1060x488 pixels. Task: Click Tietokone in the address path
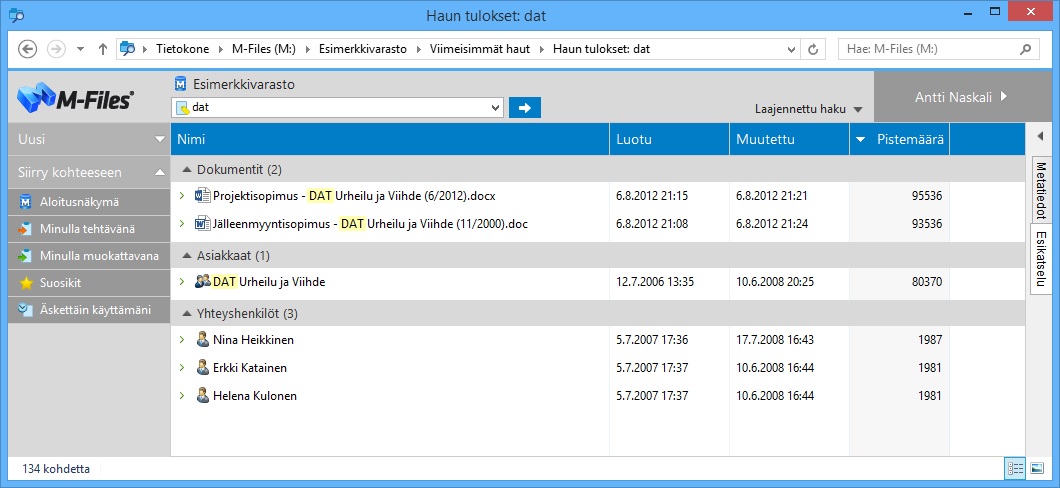[182, 49]
